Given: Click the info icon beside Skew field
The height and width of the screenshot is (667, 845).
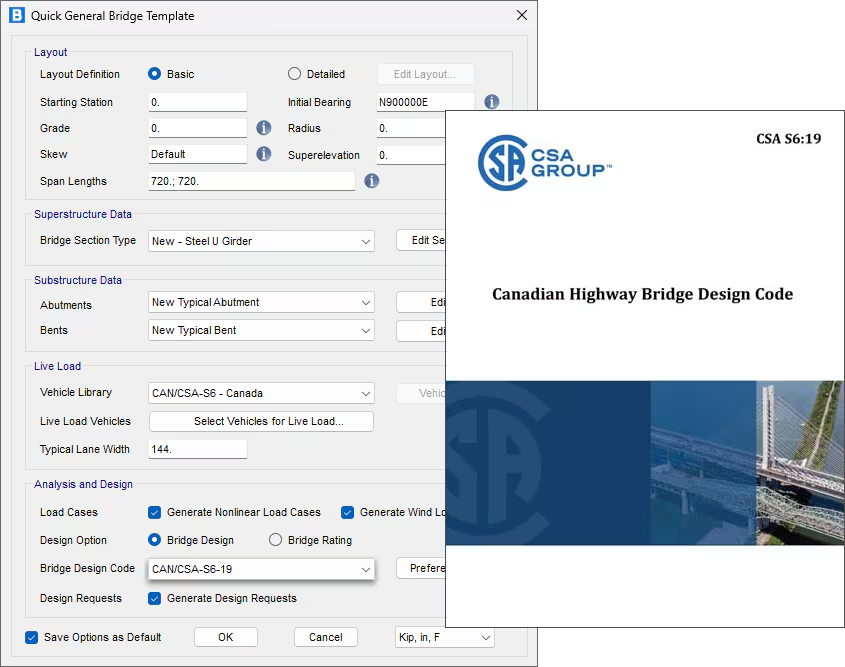Looking at the screenshot, I should [x=263, y=154].
